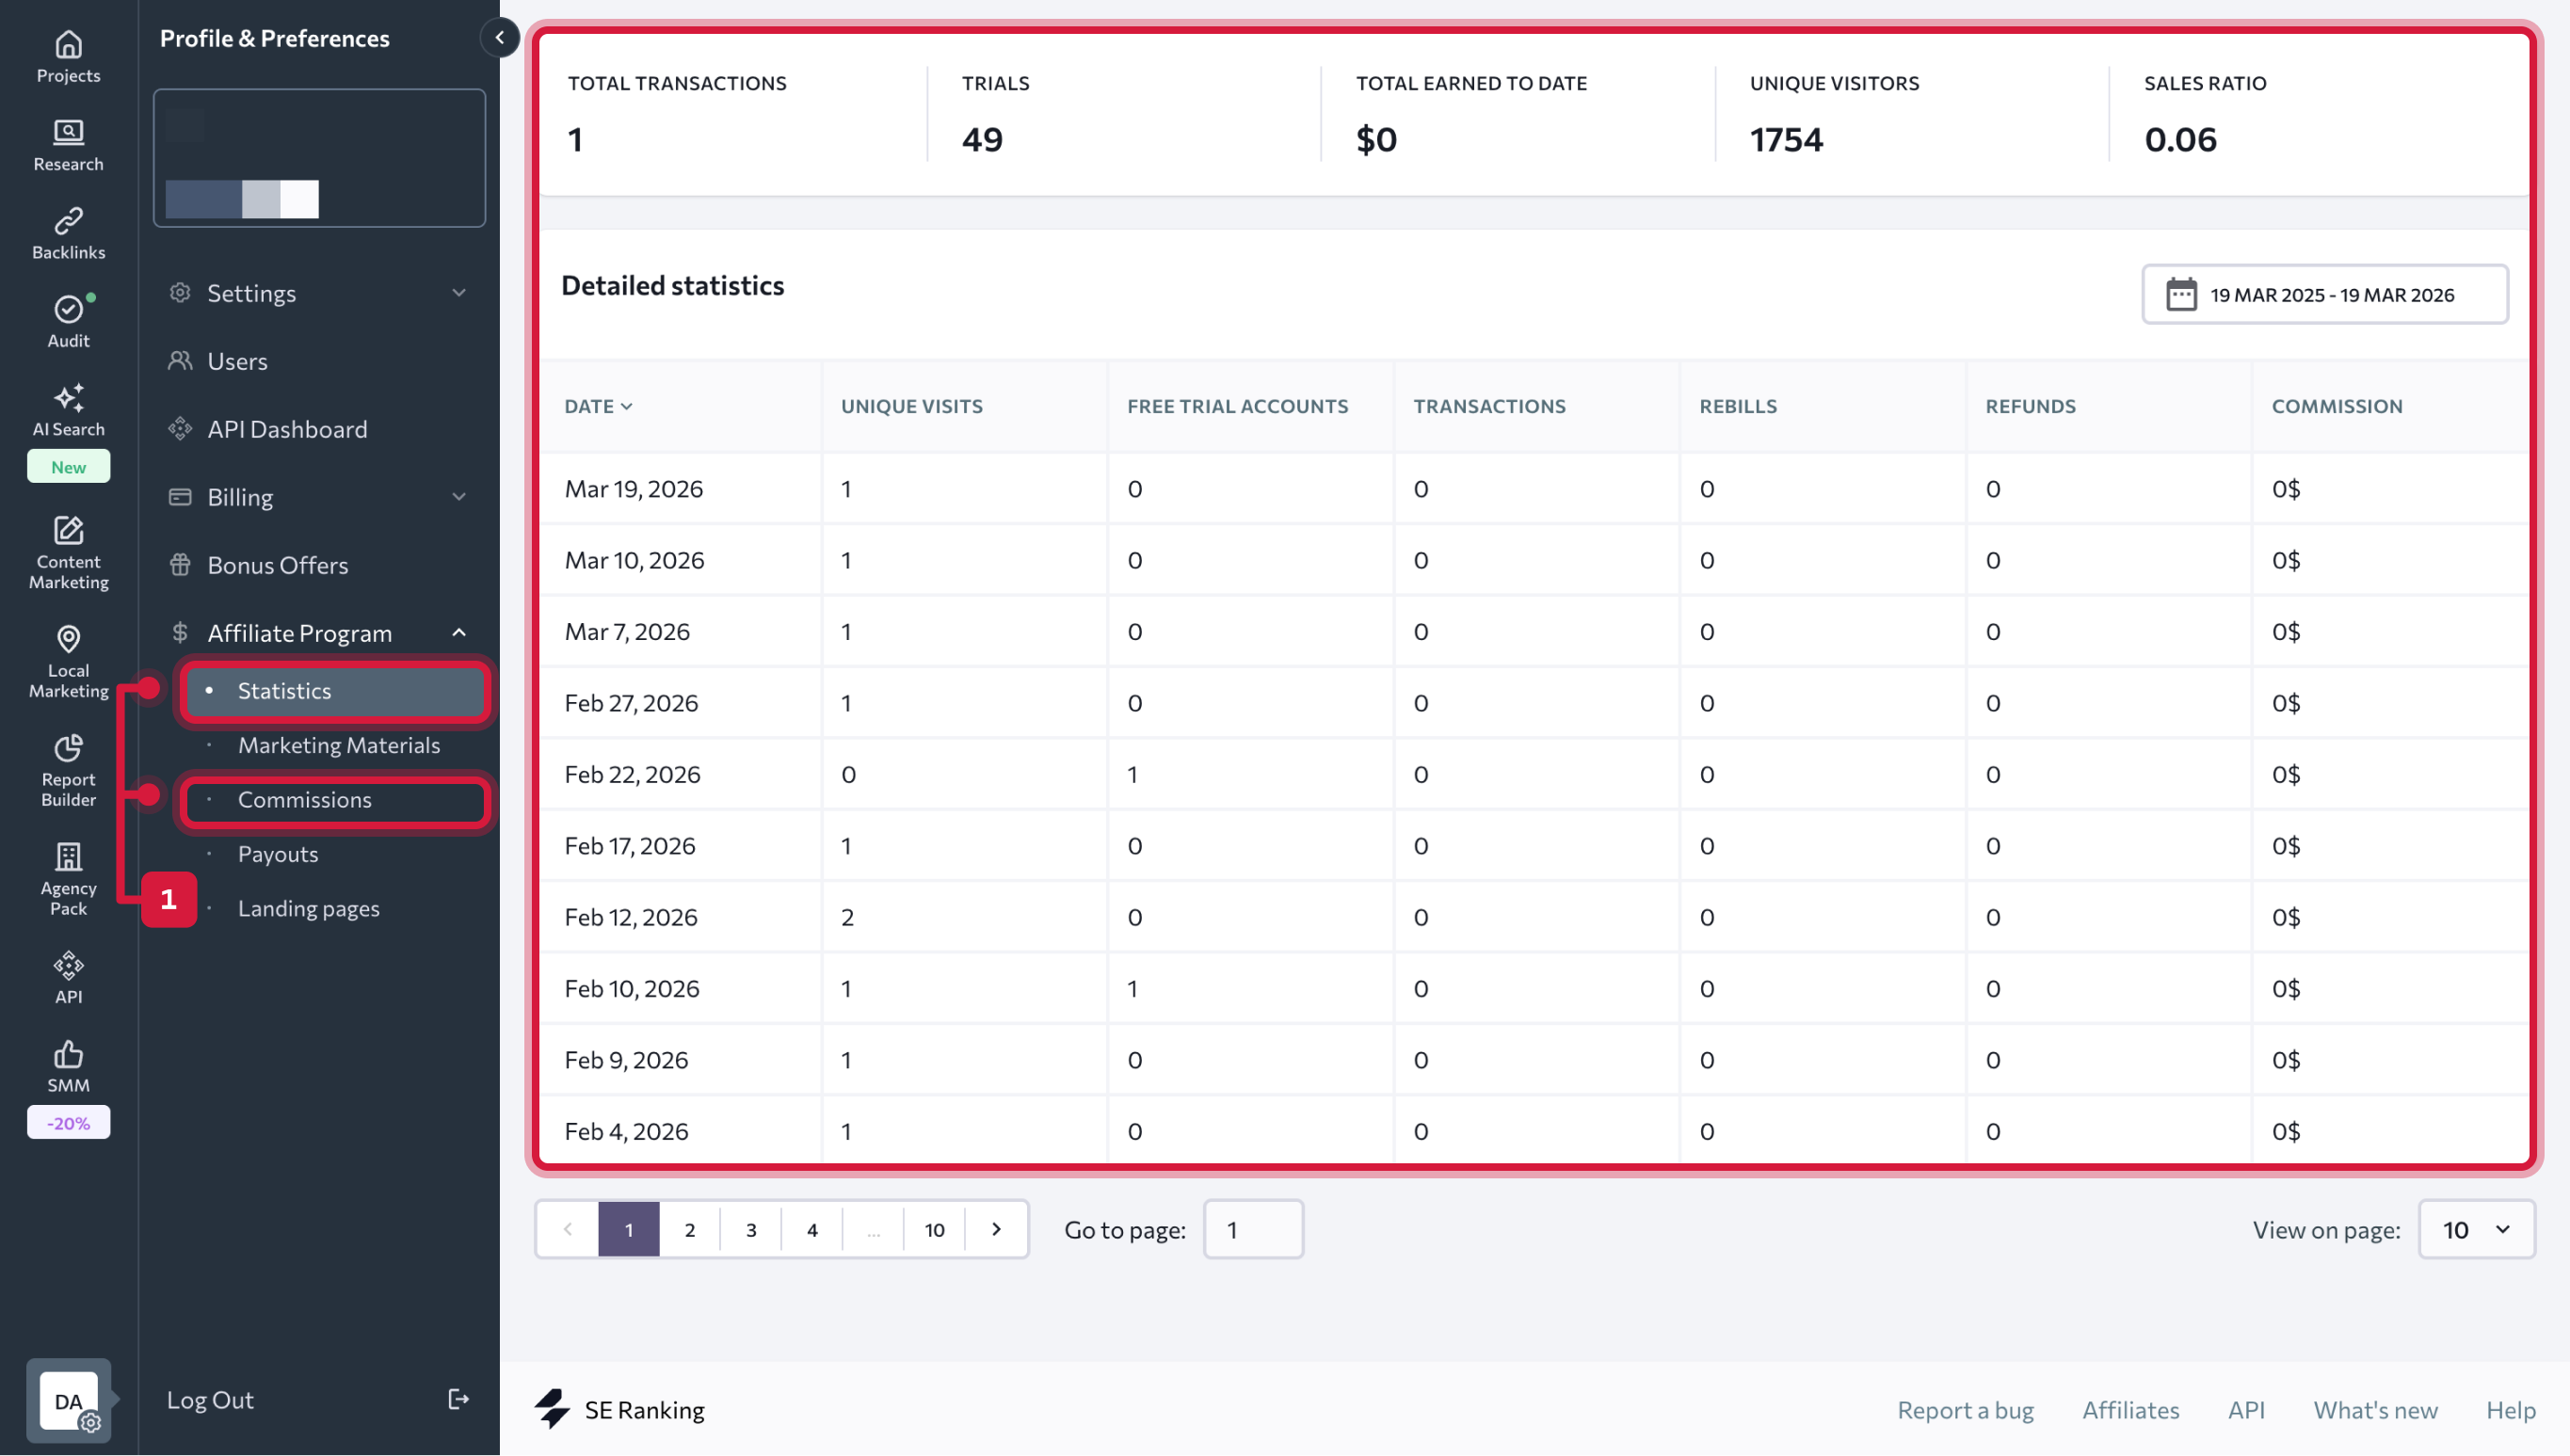Go to Backlinks link icon

tap(68, 221)
